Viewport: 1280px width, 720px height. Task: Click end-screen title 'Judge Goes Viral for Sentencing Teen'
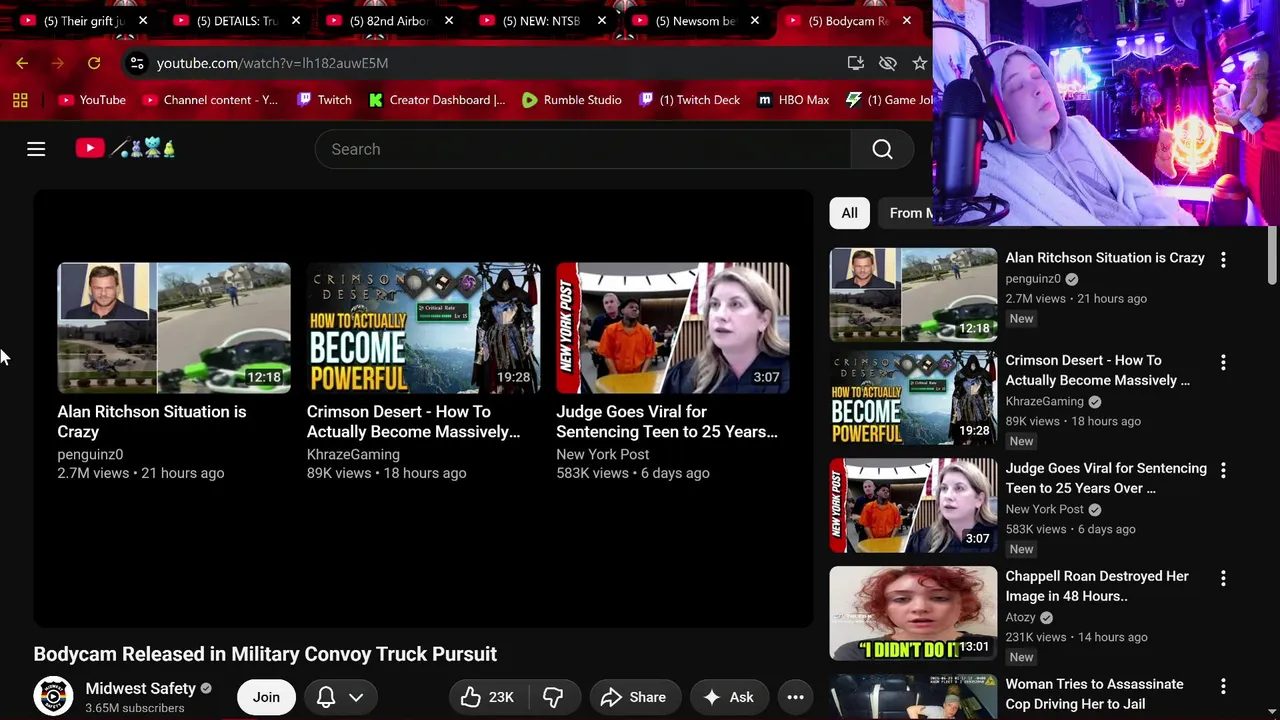667,422
